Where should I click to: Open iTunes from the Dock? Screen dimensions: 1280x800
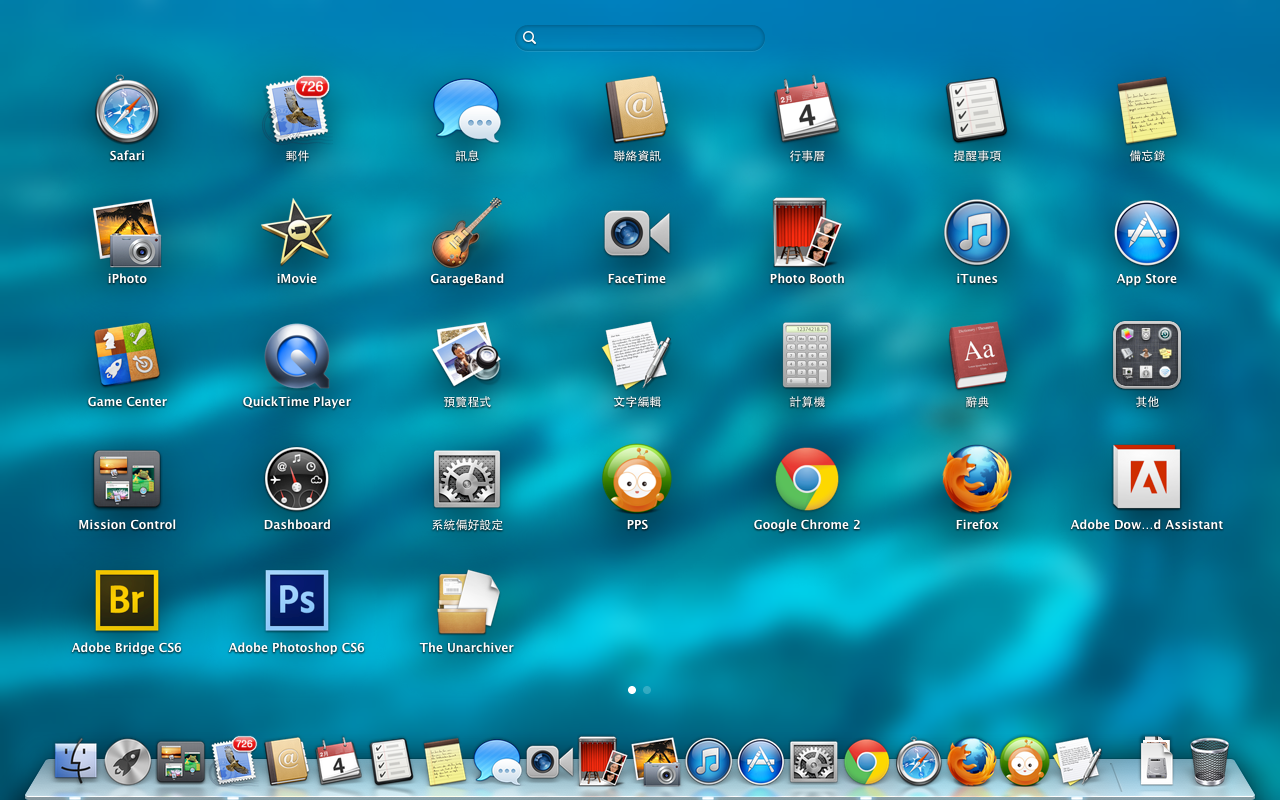click(x=709, y=762)
